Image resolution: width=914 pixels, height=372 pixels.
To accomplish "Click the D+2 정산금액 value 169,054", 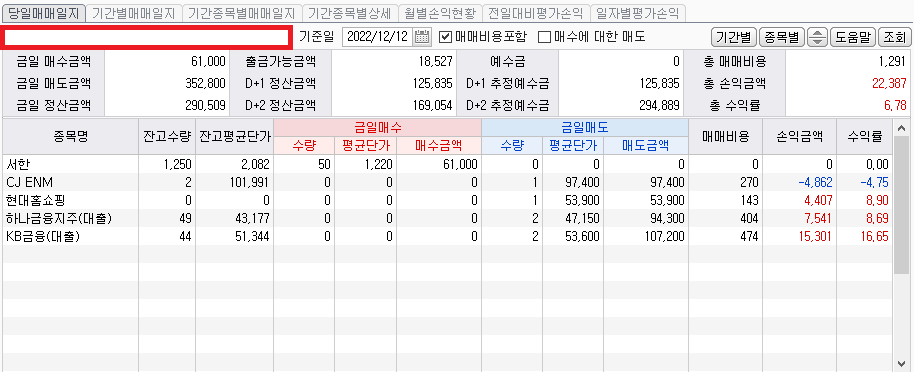I will coord(432,106).
